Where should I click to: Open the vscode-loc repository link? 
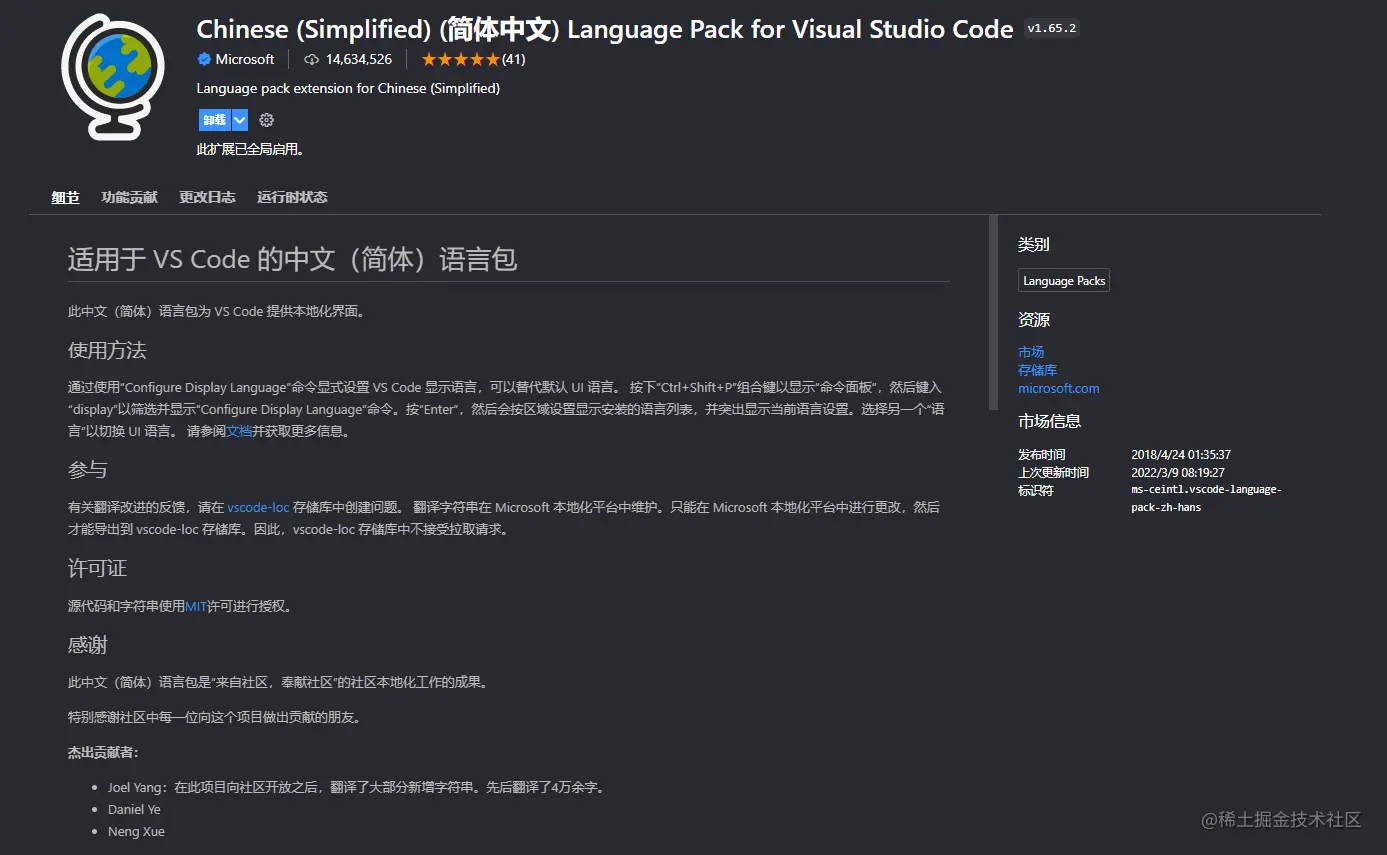(258, 507)
